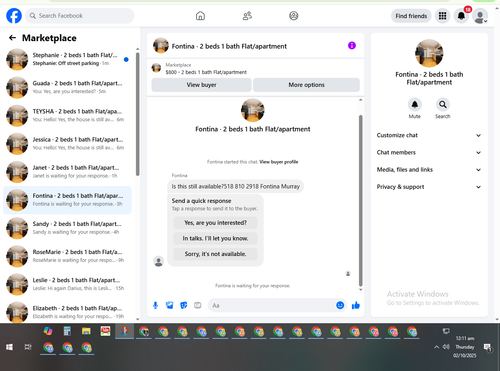500x371 pixels.
Task: Click Fontina's message with phone number
Action: coord(235,186)
